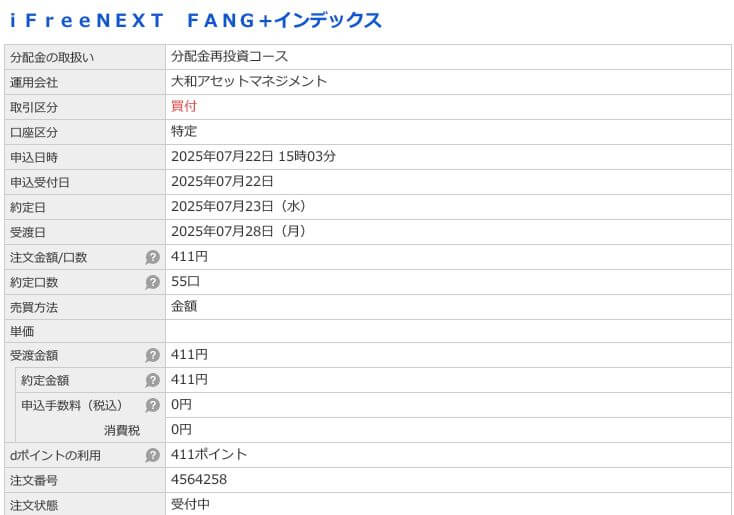The width and height of the screenshot is (734, 515).
Task: Click the 受渡日 value 2025年07月28日（月）
Action: (239, 231)
